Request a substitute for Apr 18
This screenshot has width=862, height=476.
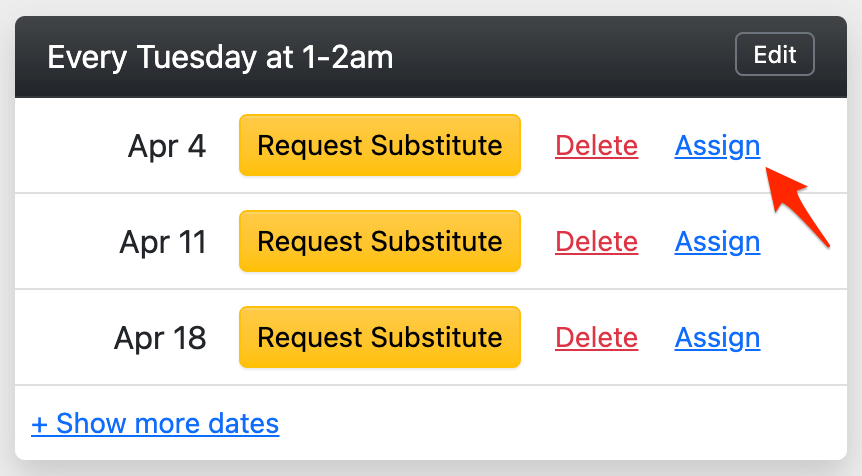click(379, 338)
